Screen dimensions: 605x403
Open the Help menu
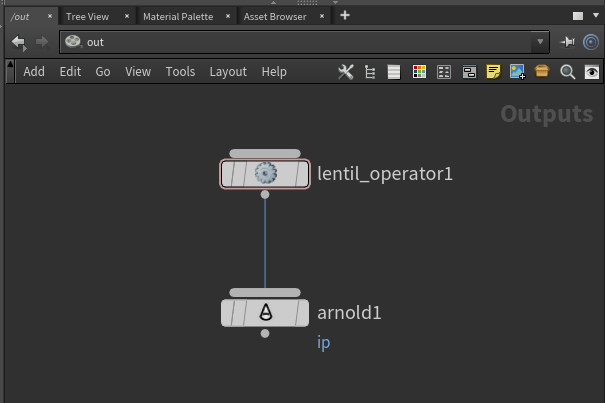(274, 72)
